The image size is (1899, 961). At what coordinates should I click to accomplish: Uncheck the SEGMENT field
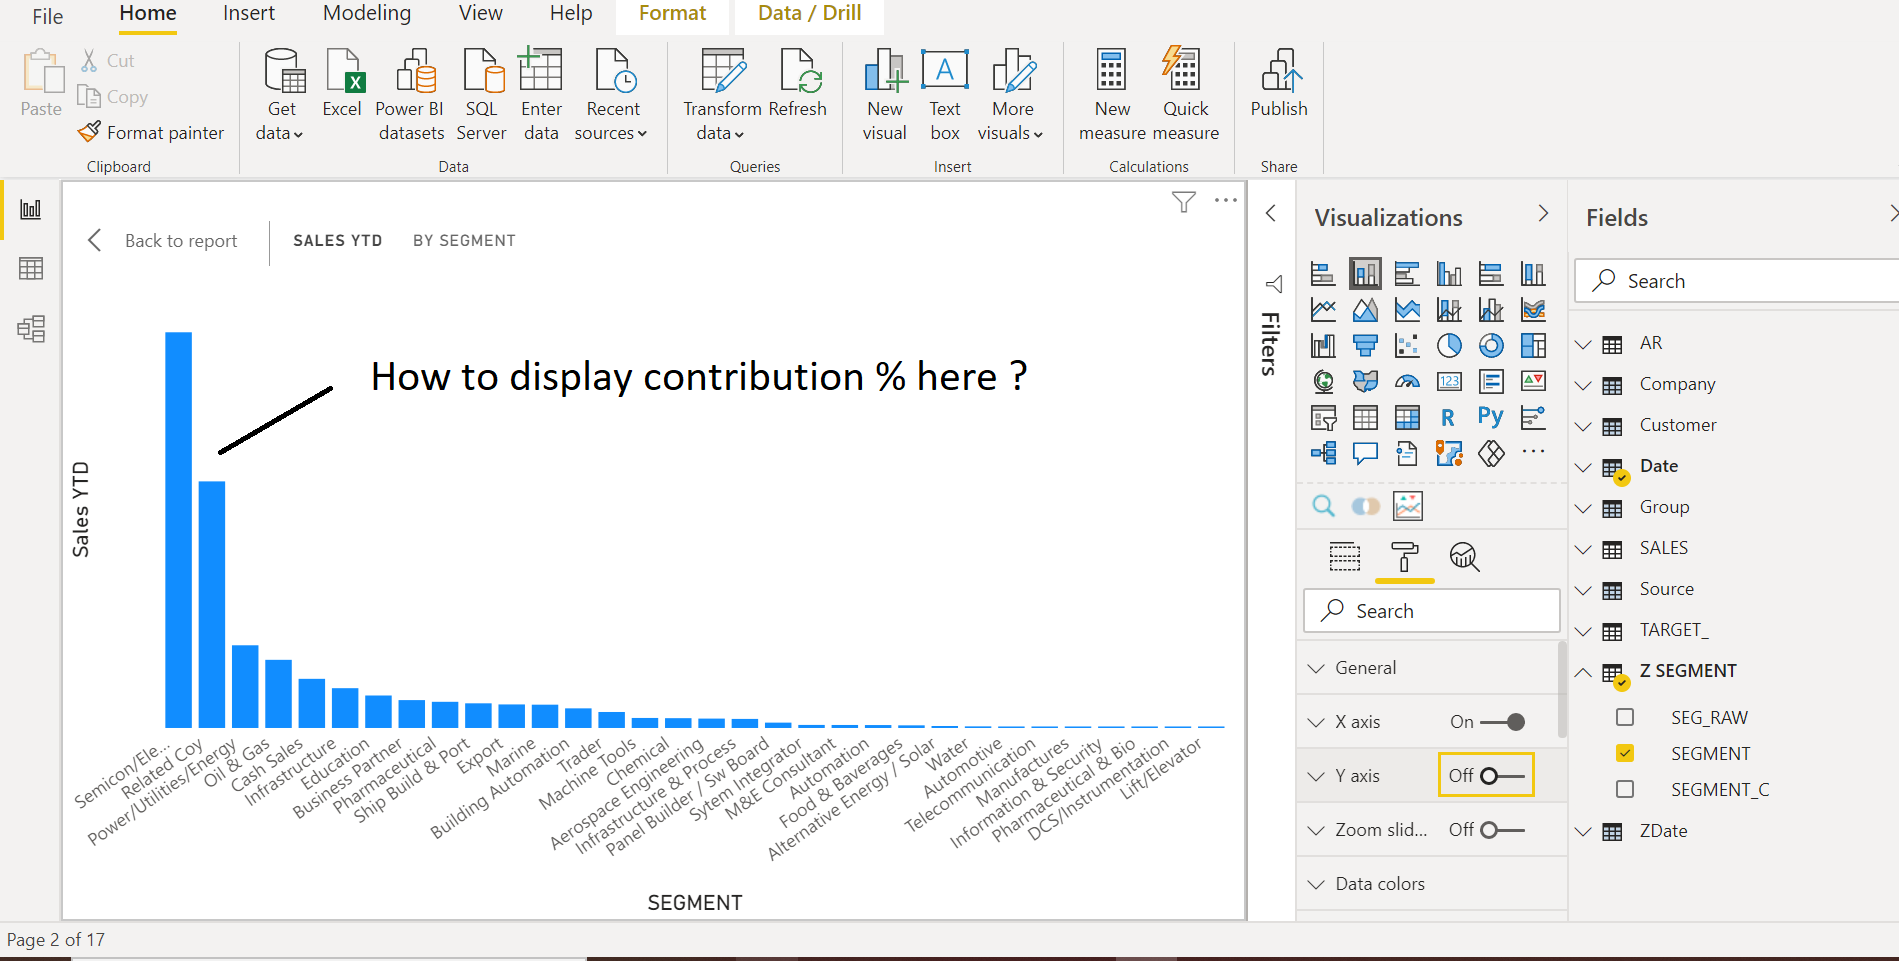pyautogui.click(x=1625, y=753)
